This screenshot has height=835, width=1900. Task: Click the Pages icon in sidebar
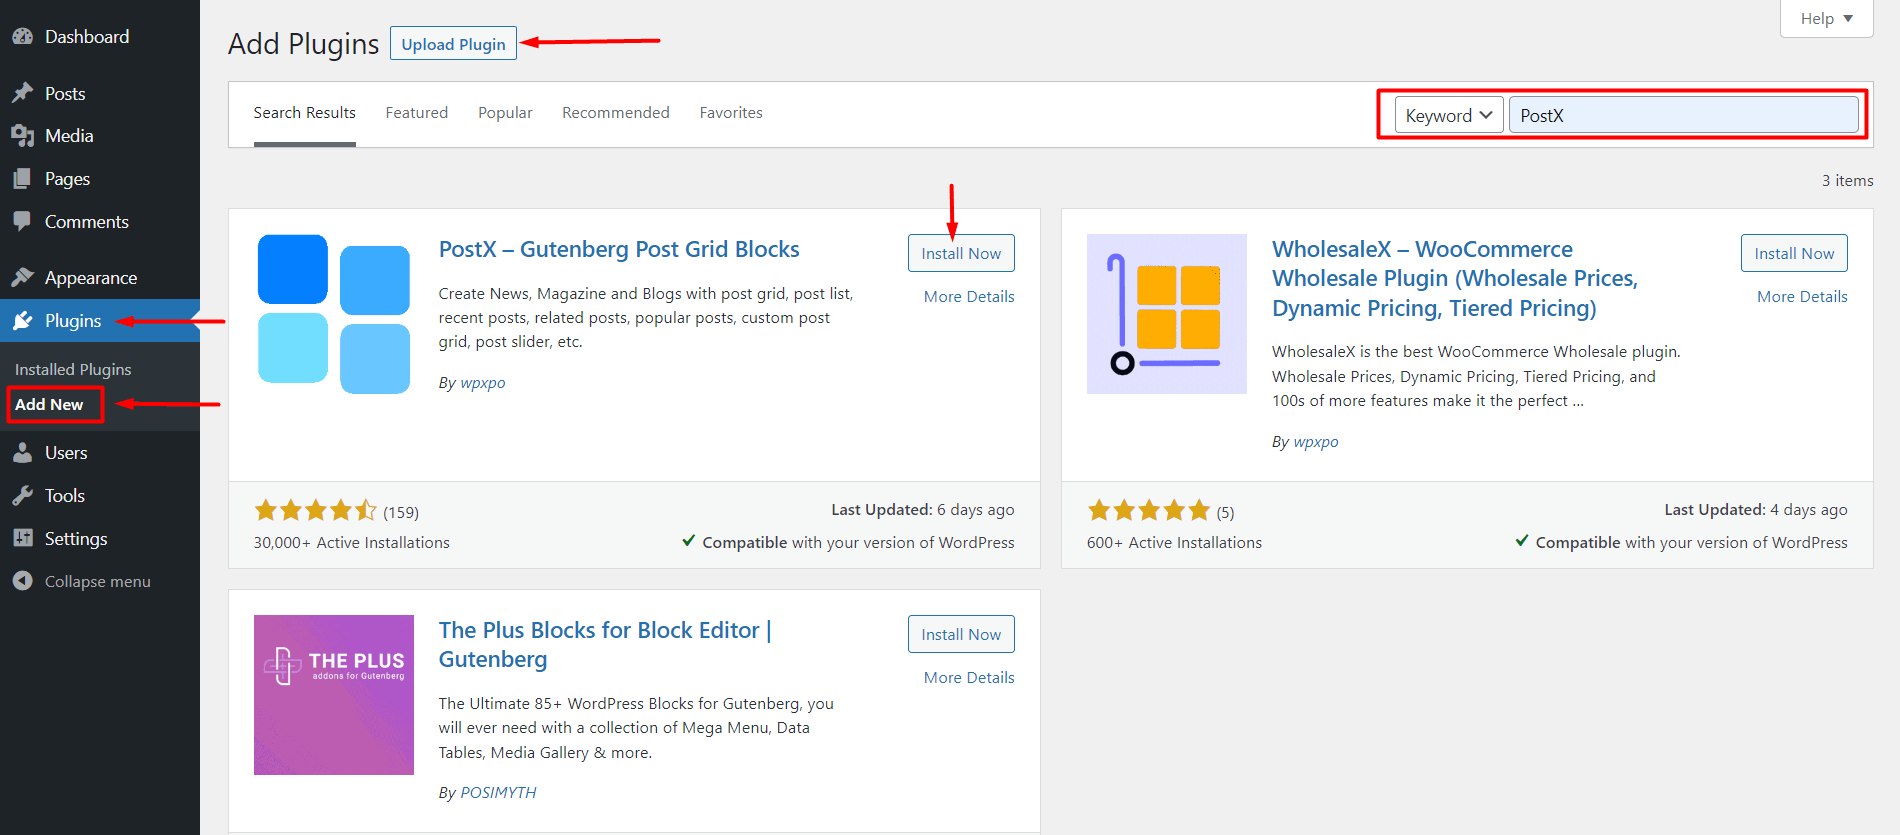tap(23, 179)
